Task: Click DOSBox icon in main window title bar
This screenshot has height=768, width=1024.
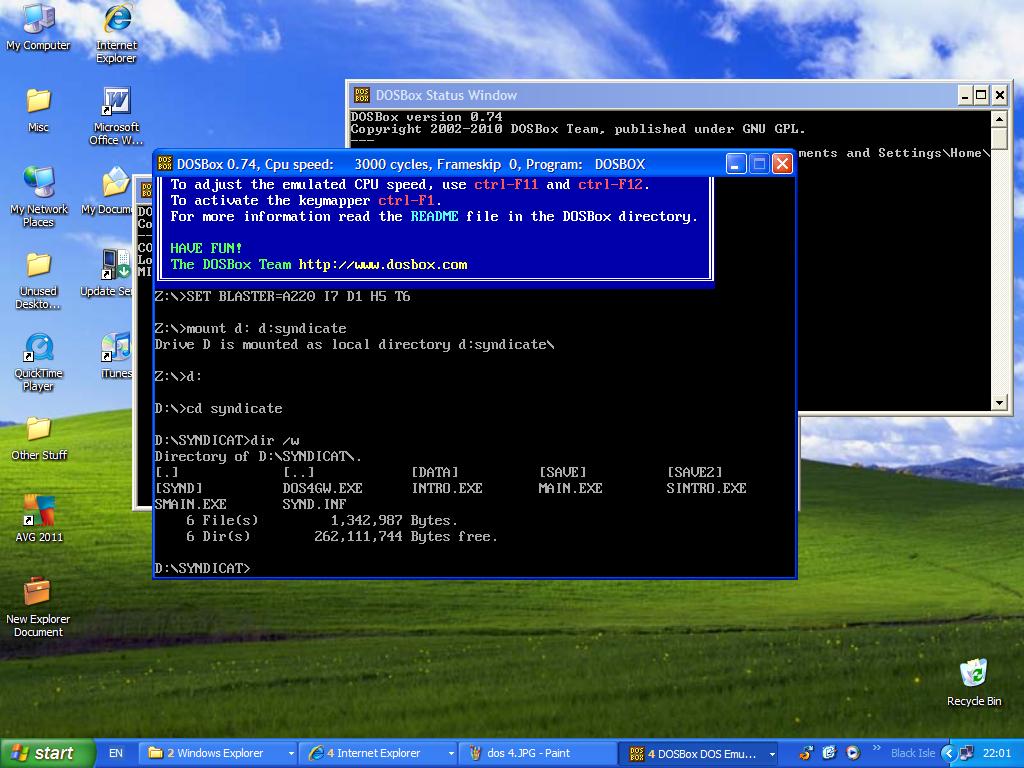Action: 165,163
